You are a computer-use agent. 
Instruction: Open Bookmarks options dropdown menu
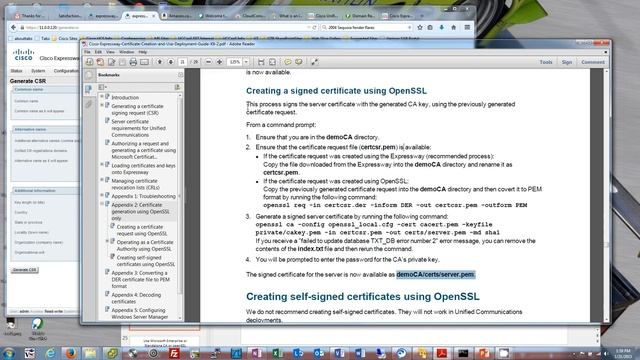point(102,87)
